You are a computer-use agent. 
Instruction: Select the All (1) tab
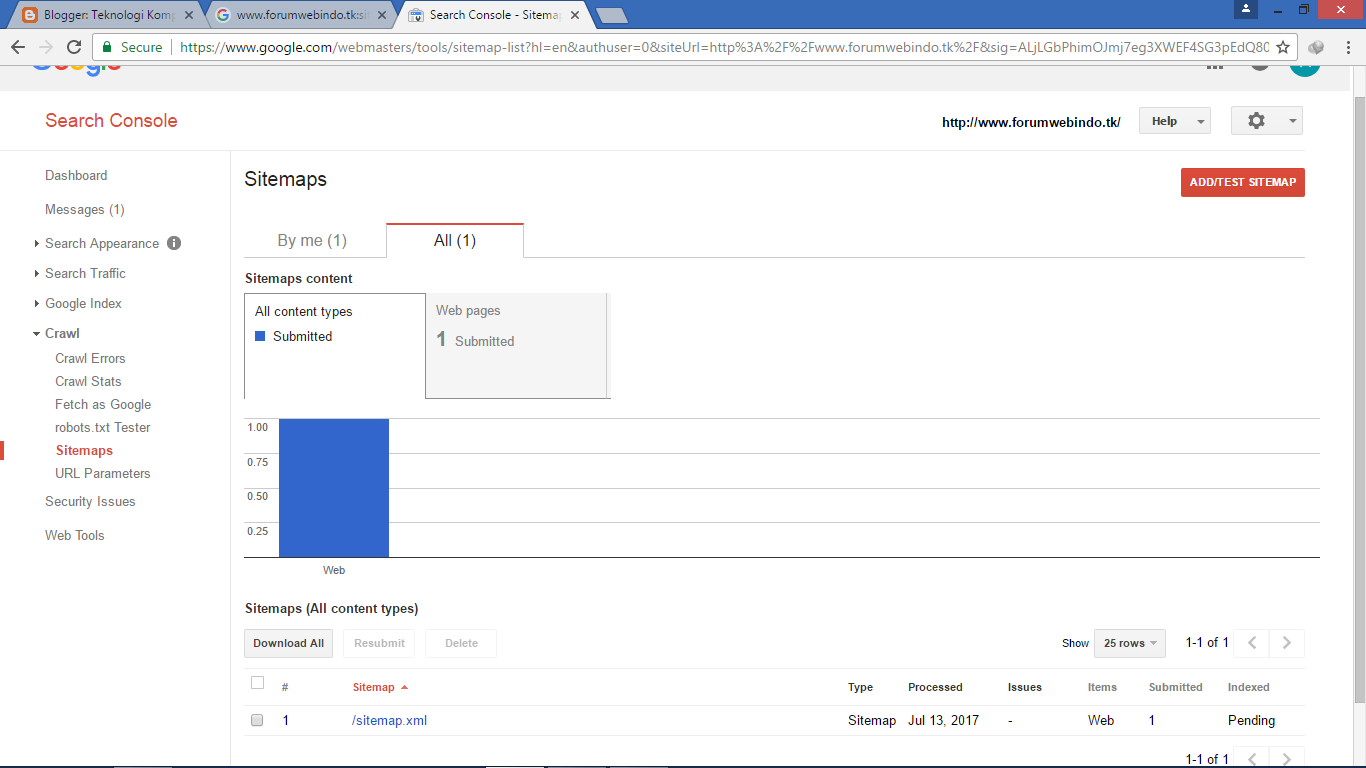pyautogui.click(x=455, y=240)
